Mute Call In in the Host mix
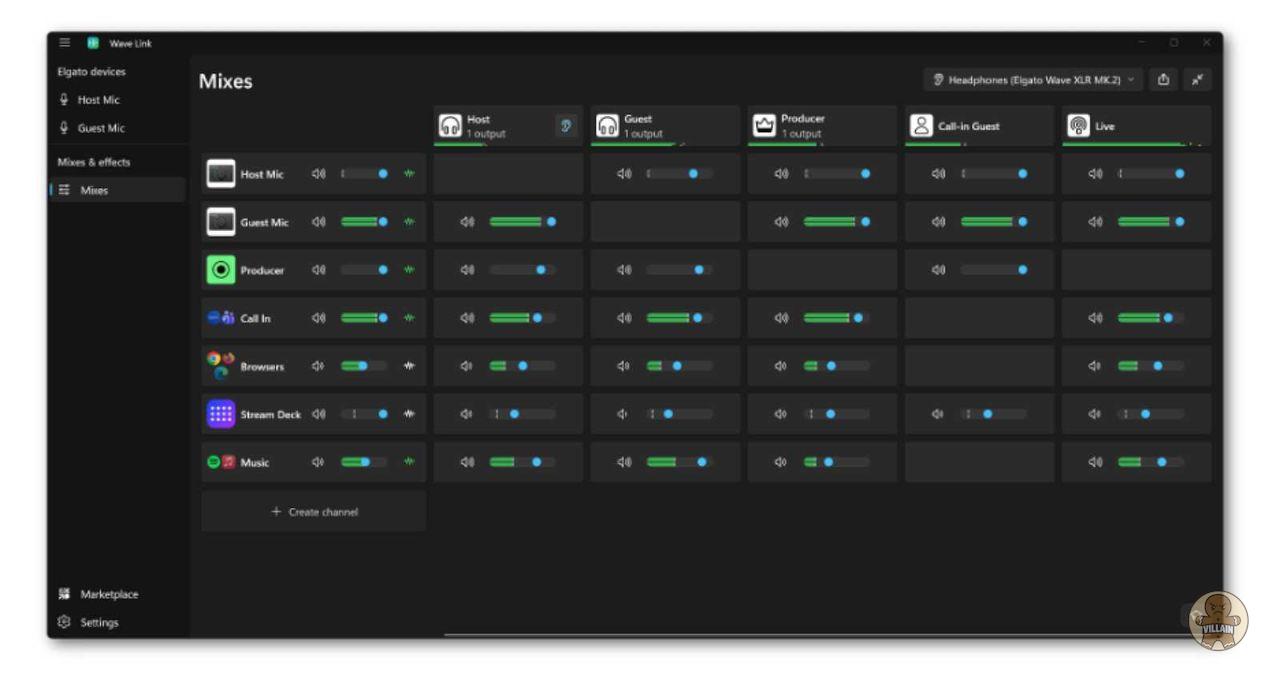The width and height of the screenshot is (1280, 683). click(x=467, y=318)
